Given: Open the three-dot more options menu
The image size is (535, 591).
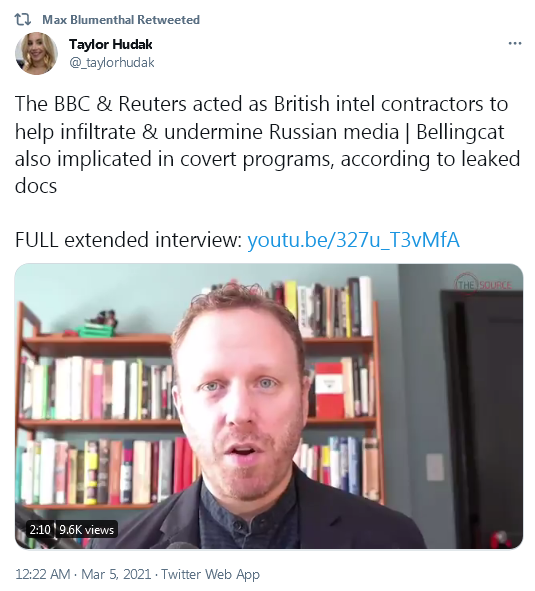Looking at the screenshot, I should point(515,44).
